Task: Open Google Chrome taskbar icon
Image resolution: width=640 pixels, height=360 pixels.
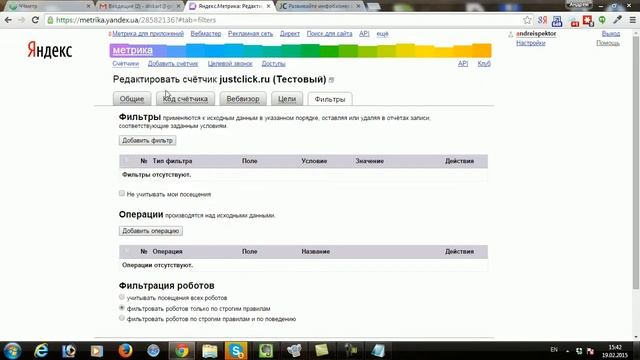Action: (182, 351)
